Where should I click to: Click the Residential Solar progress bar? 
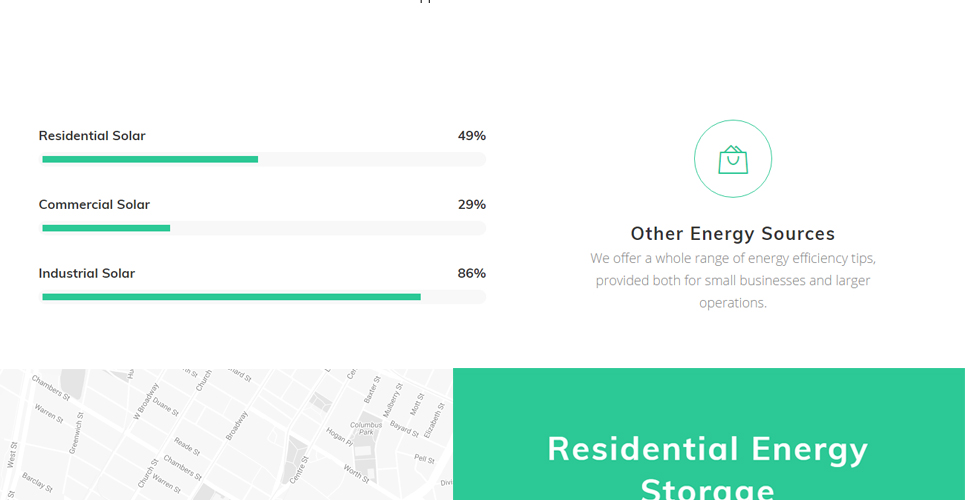[x=262, y=159]
